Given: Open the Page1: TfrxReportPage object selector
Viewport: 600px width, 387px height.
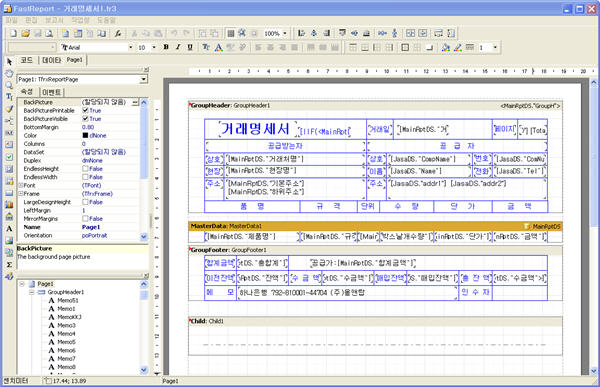Looking at the screenshot, I should 143,80.
